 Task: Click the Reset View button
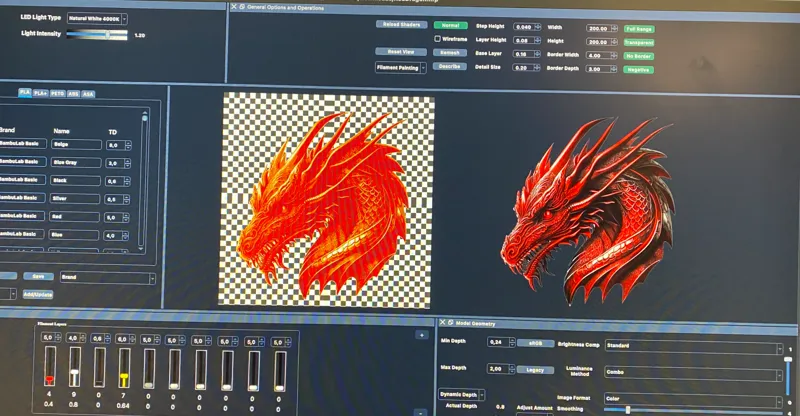(401, 52)
